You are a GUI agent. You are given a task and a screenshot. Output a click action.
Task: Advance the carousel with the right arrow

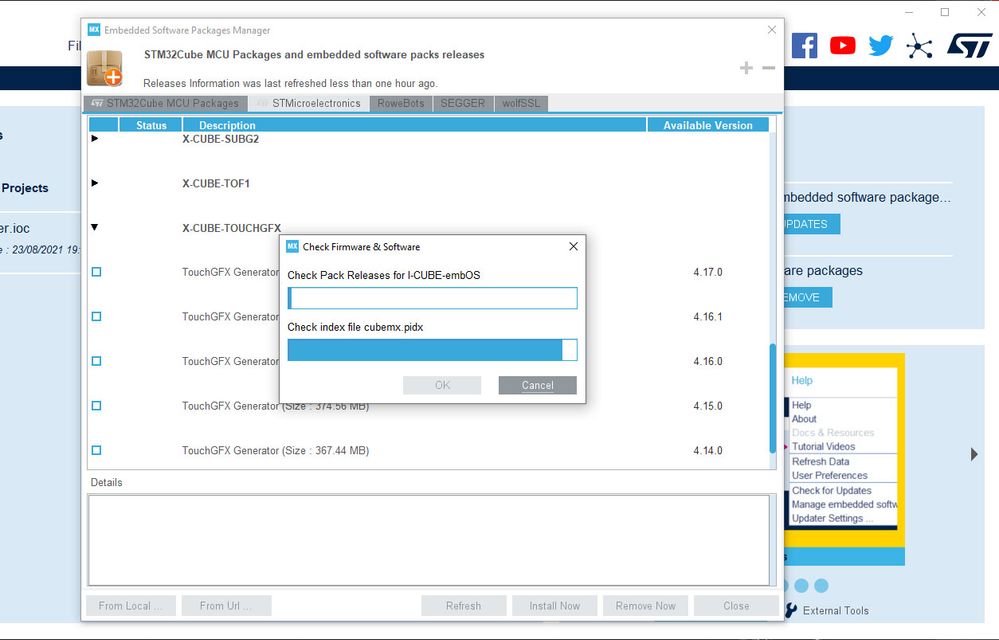pyautogui.click(x=974, y=454)
